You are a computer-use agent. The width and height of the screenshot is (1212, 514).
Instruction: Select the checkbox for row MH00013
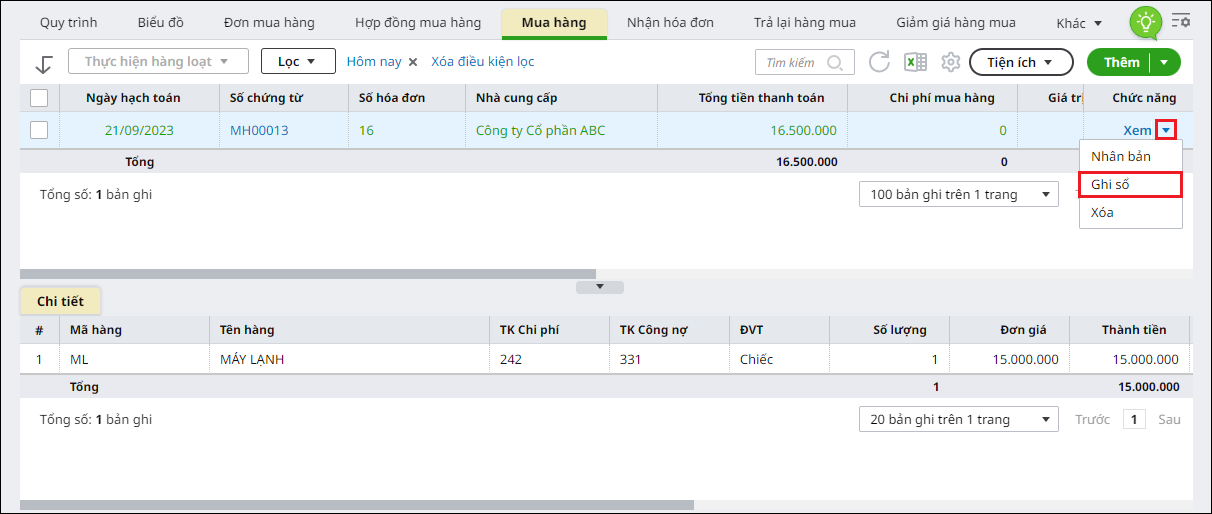click(x=39, y=130)
